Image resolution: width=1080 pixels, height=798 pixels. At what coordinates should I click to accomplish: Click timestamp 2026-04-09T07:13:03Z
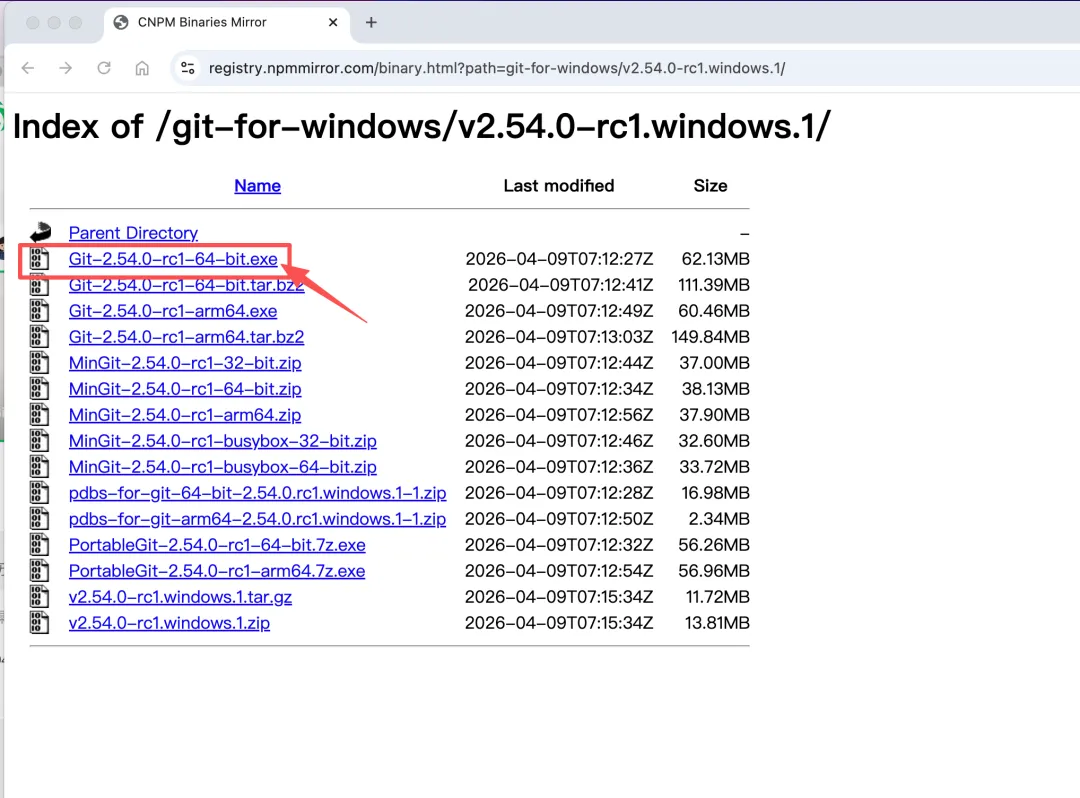[x=559, y=337]
